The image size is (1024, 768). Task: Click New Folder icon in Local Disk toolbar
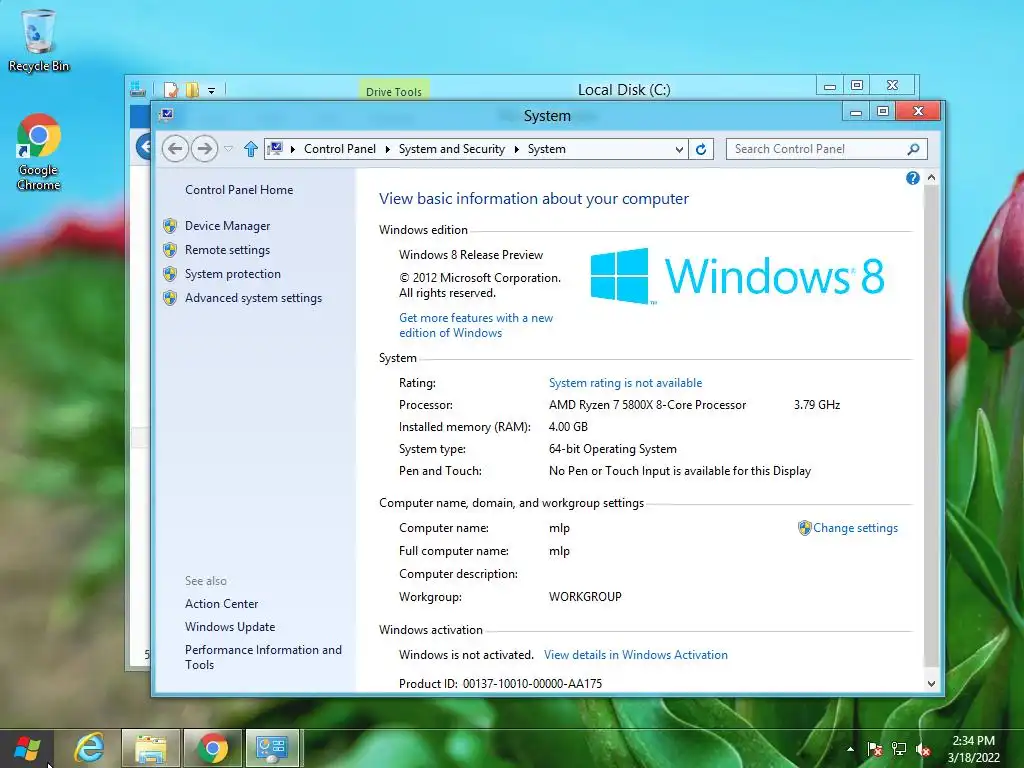click(192, 89)
